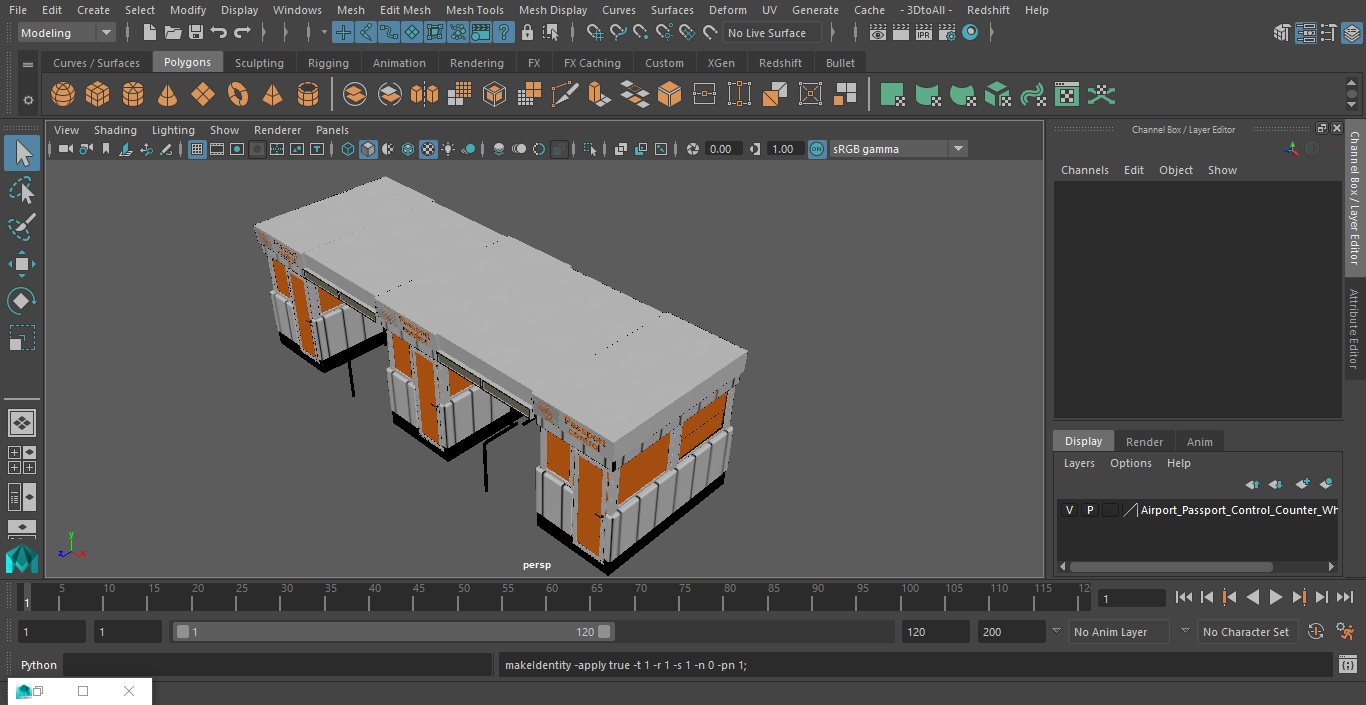Open the Render Settings clapper icon

click(x=947, y=33)
